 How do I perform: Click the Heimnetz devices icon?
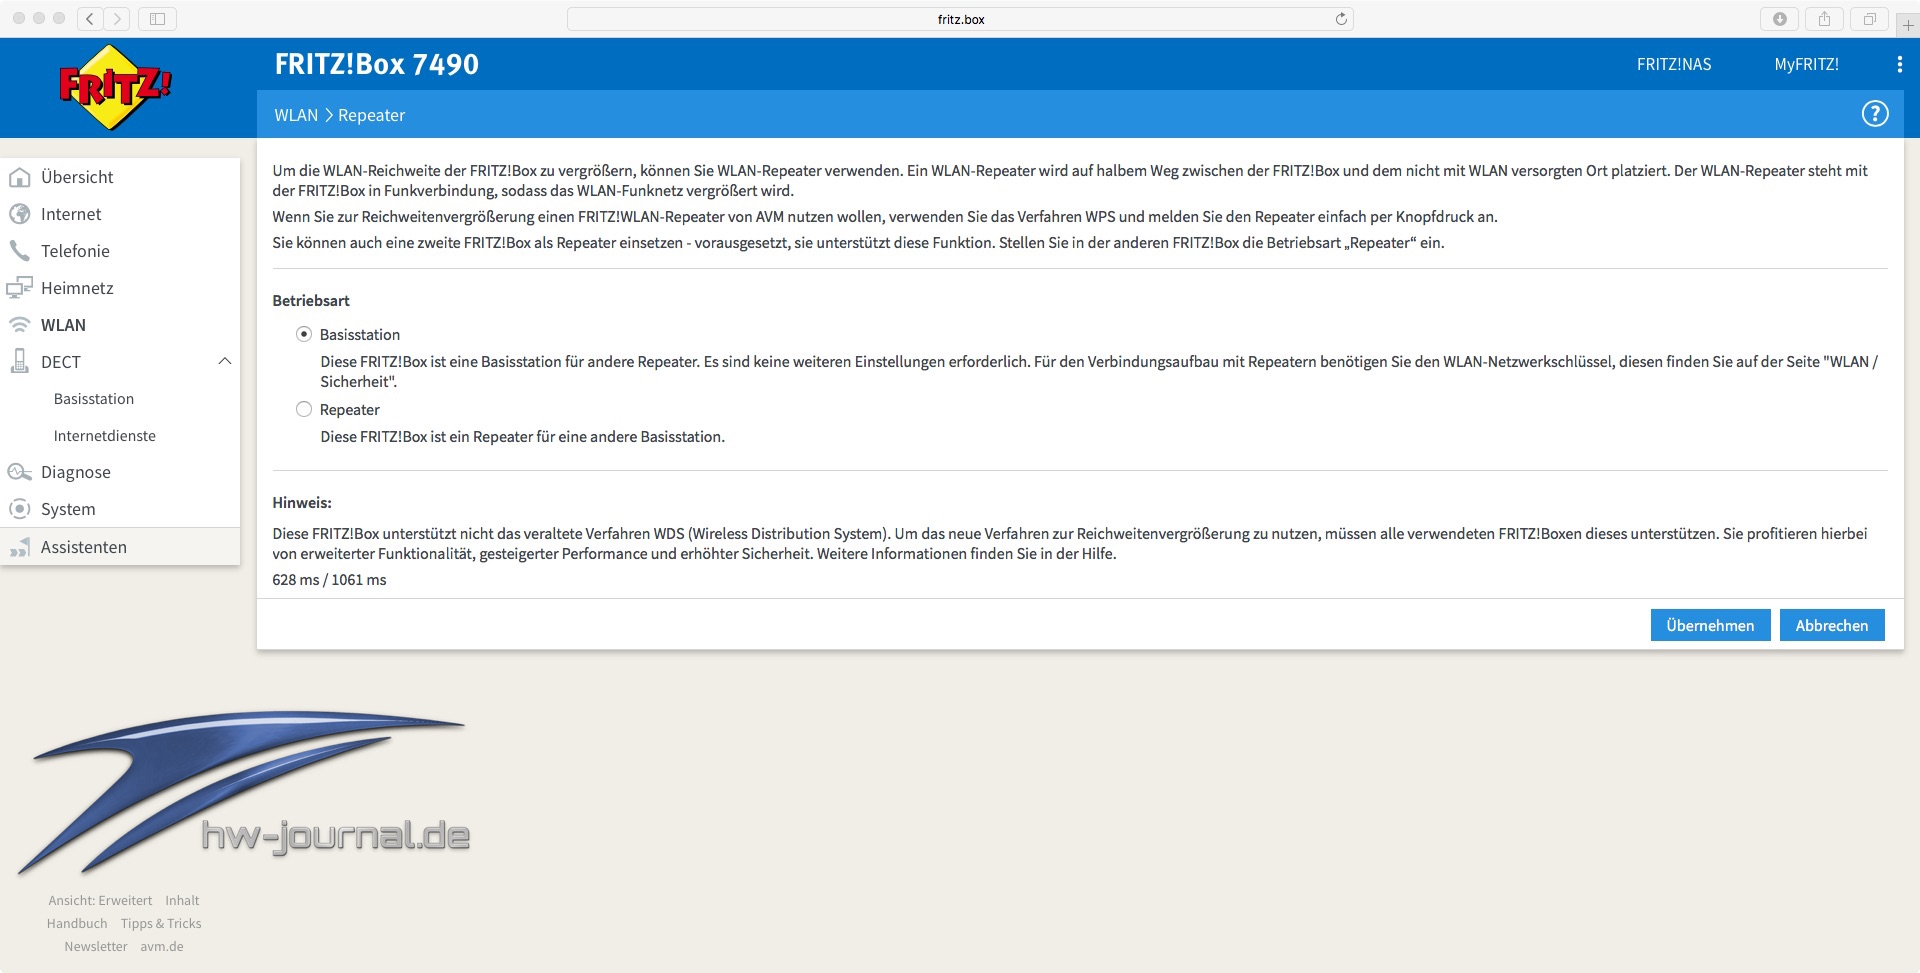[19, 288]
